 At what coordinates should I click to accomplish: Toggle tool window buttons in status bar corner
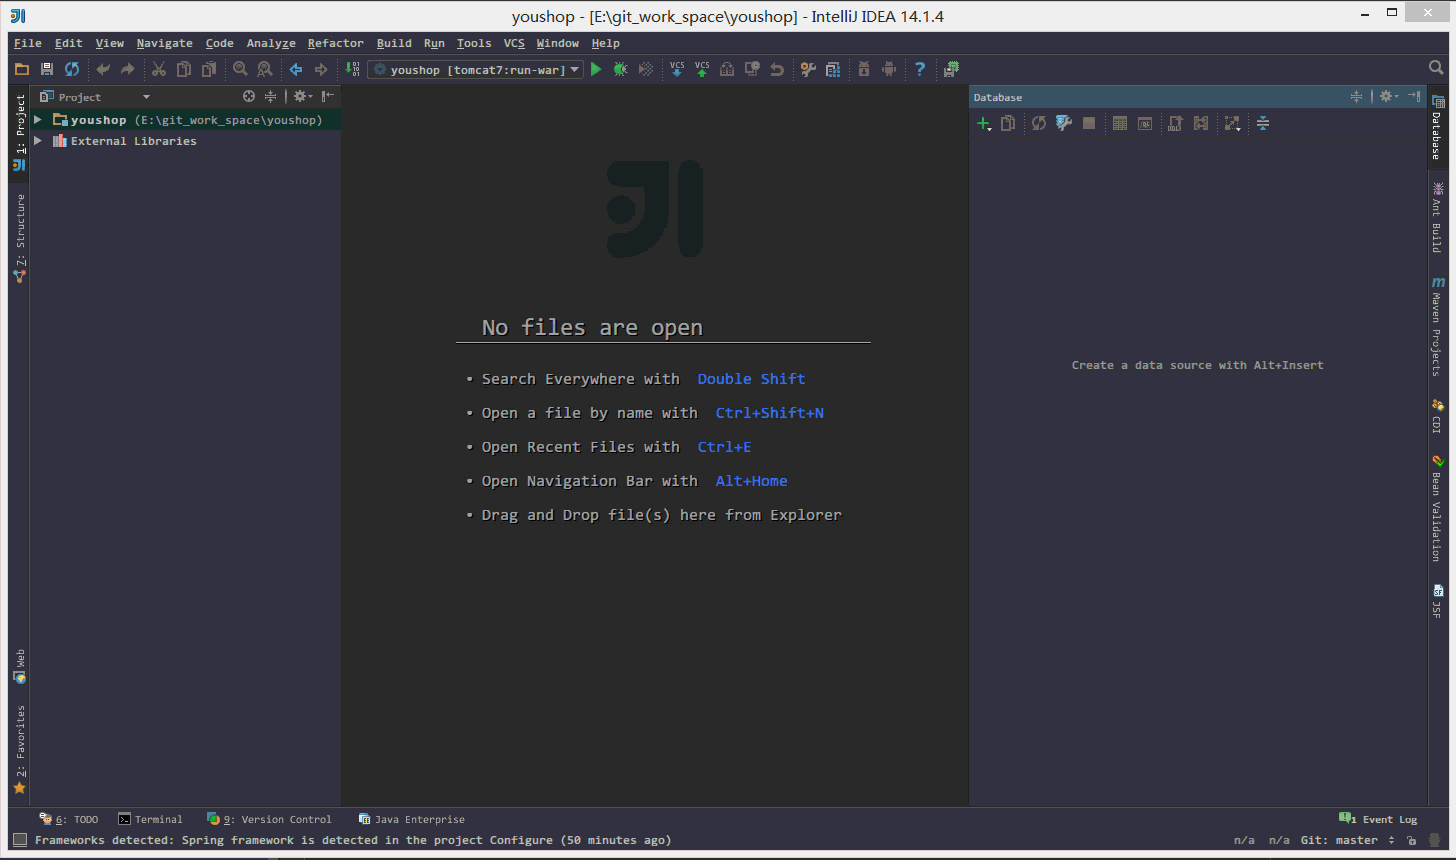click(x=20, y=840)
